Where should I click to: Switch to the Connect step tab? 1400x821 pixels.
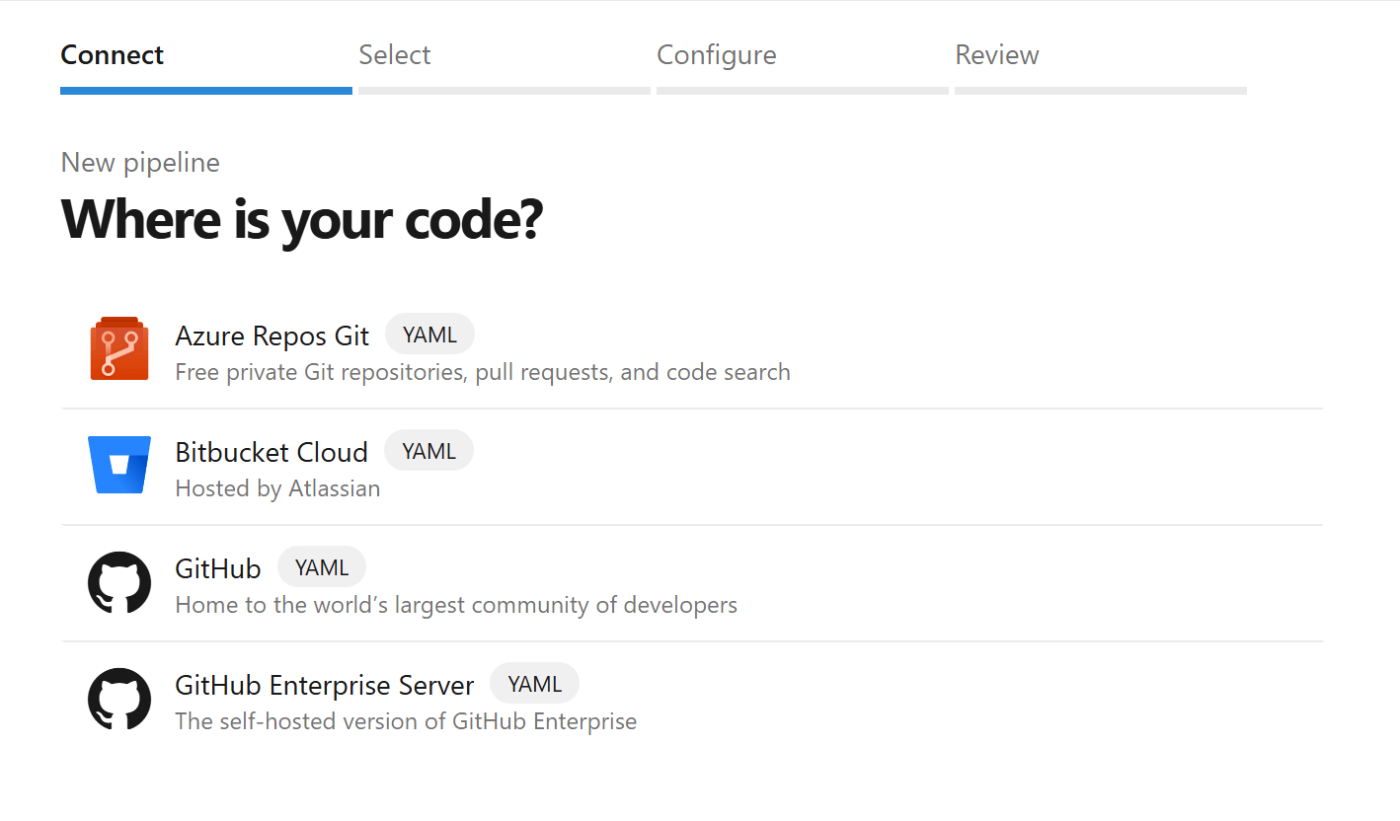(206, 66)
